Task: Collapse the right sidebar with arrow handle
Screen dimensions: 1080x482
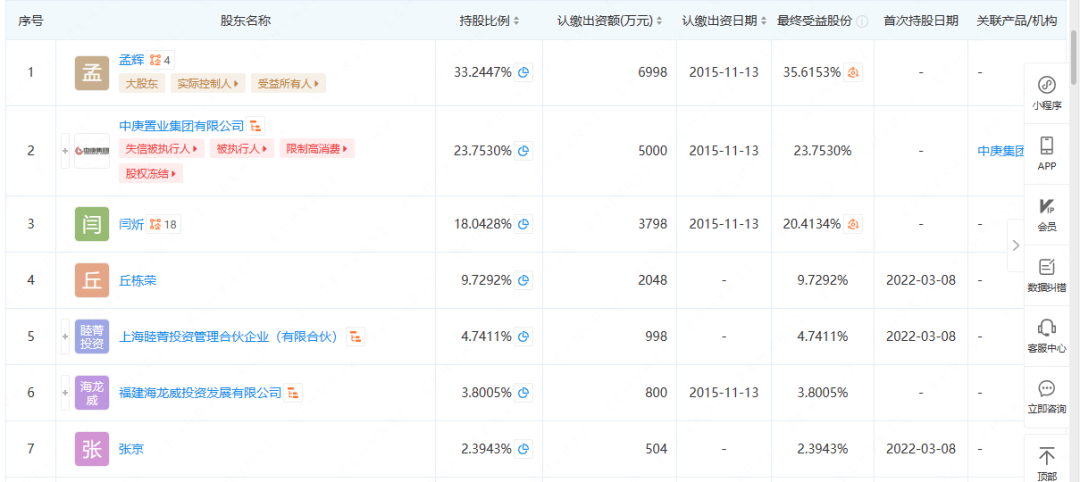Action: (1016, 245)
